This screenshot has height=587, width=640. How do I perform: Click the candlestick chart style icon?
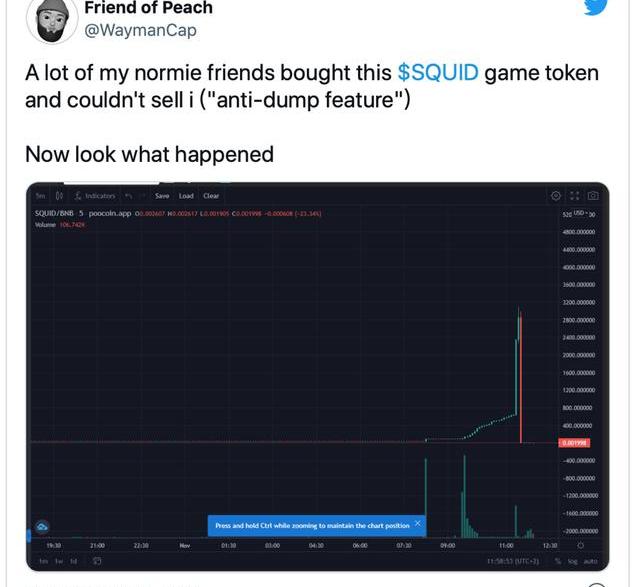pos(60,196)
